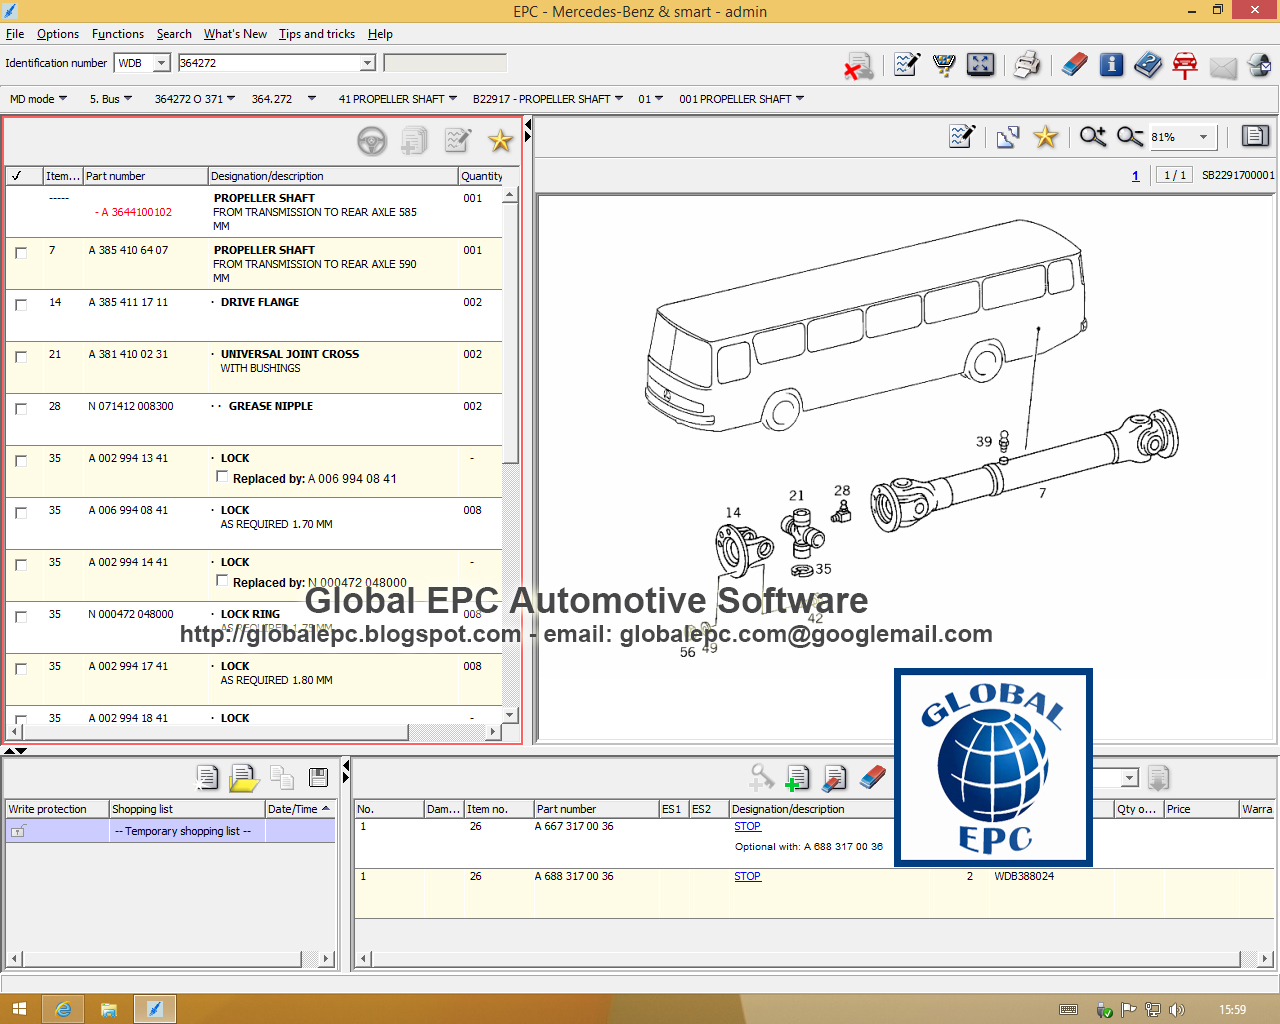Click the floppy disk save icon in shopping list
The image size is (1280, 1024).
pos(319,777)
